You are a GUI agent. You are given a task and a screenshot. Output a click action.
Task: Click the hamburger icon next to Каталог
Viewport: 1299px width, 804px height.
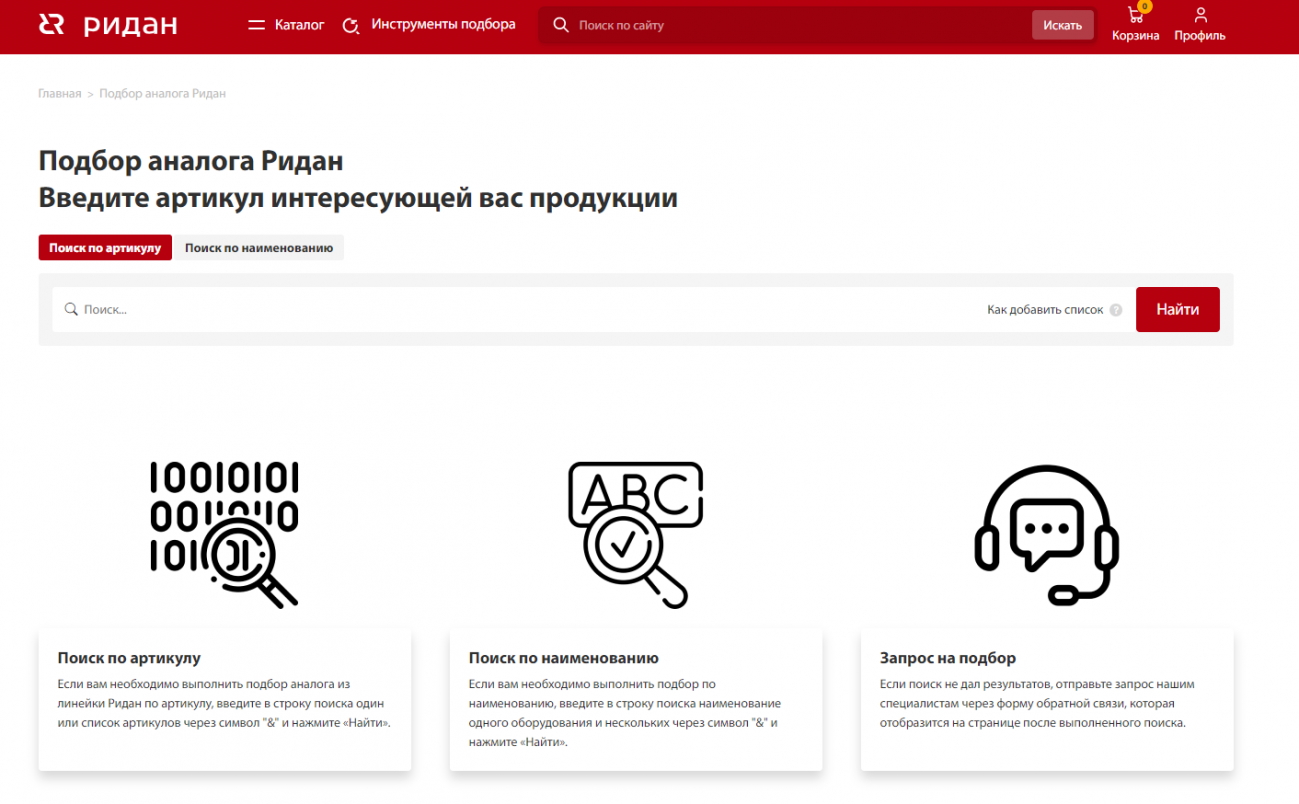point(257,24)
